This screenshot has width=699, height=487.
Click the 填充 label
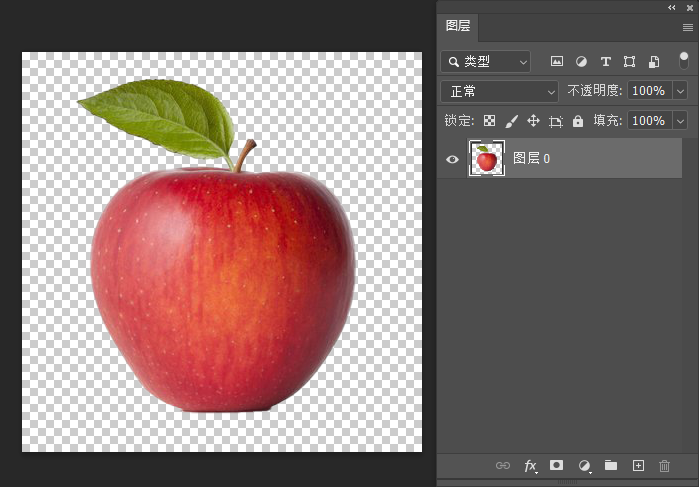pyautogui.click(x=608, y=120)
